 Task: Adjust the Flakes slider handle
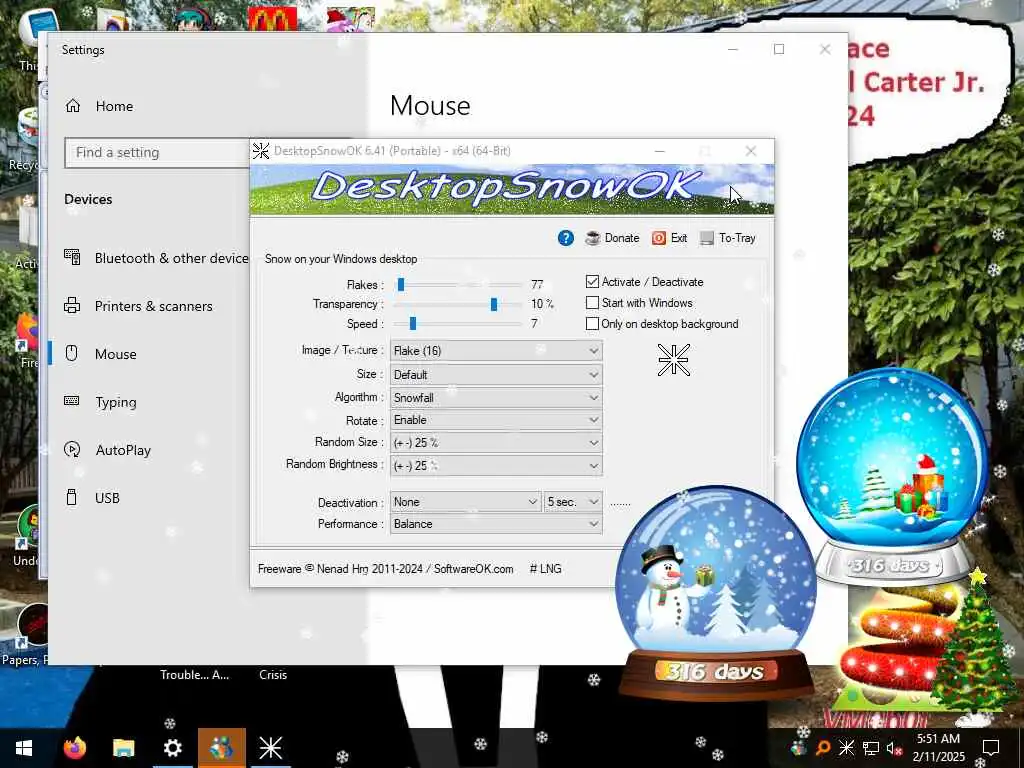[x=401, y=284]
